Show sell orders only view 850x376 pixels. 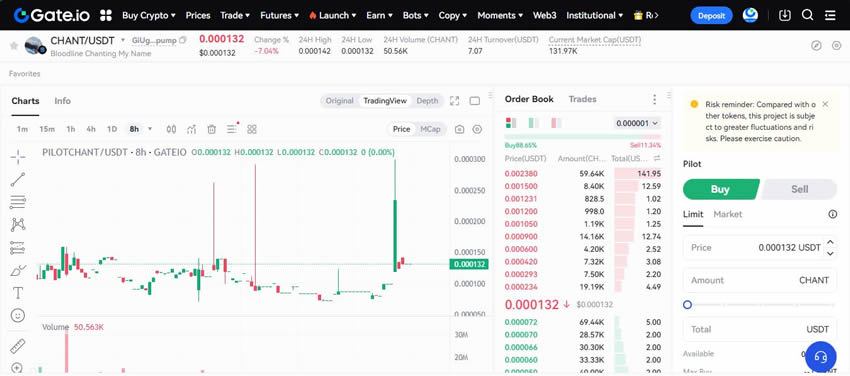tap(556, 123)
